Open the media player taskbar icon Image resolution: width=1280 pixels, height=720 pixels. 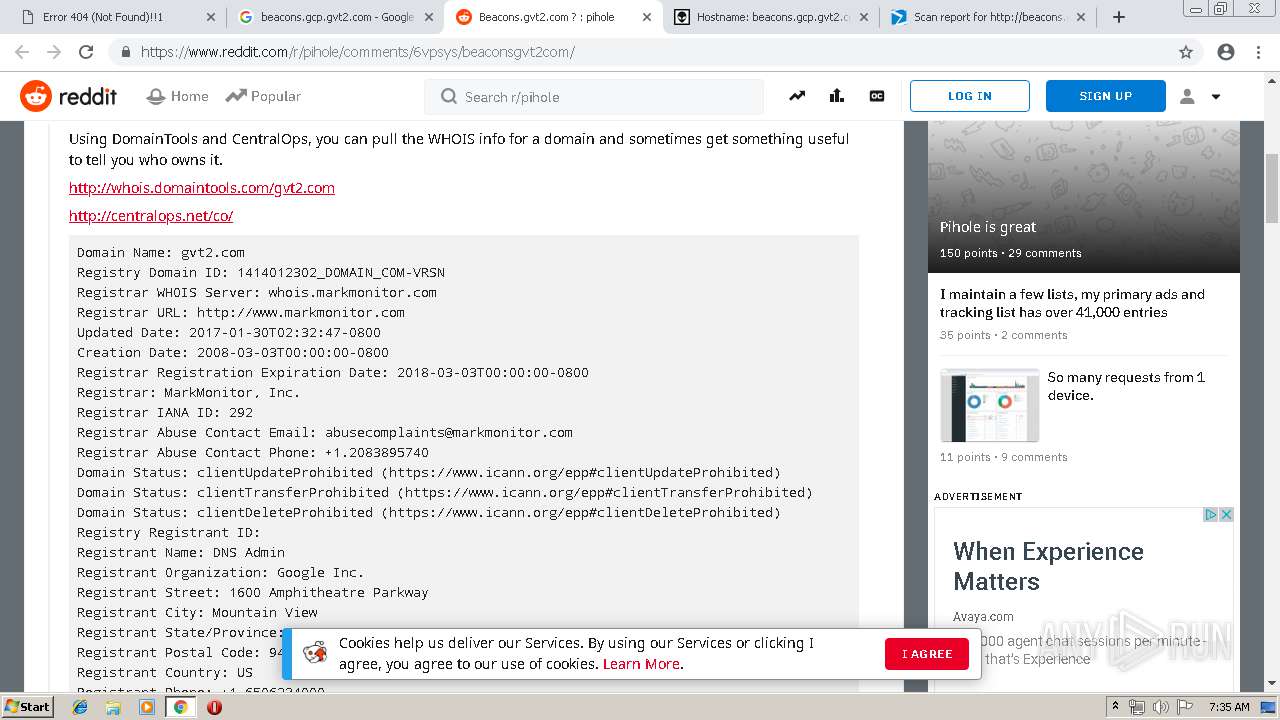[147, 707]
